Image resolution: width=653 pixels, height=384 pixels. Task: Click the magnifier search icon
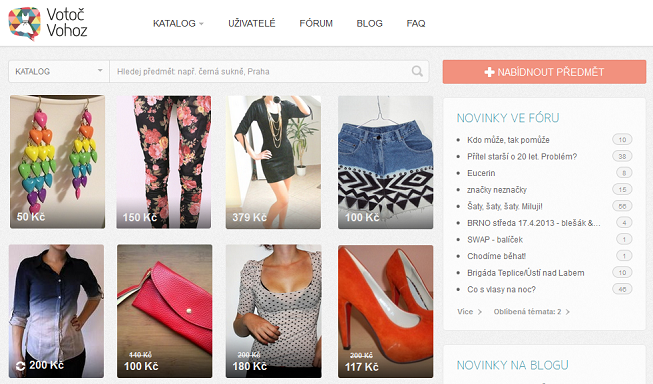coord(417,71)
